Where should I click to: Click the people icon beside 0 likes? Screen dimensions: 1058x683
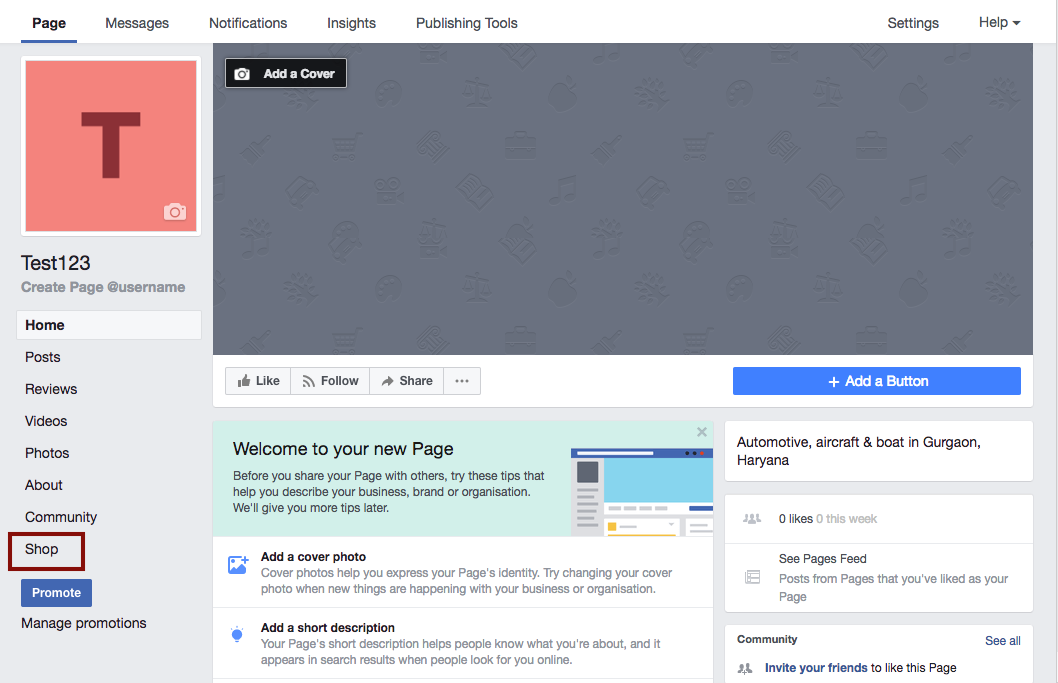pyautogui.click(x=752, y=518)
